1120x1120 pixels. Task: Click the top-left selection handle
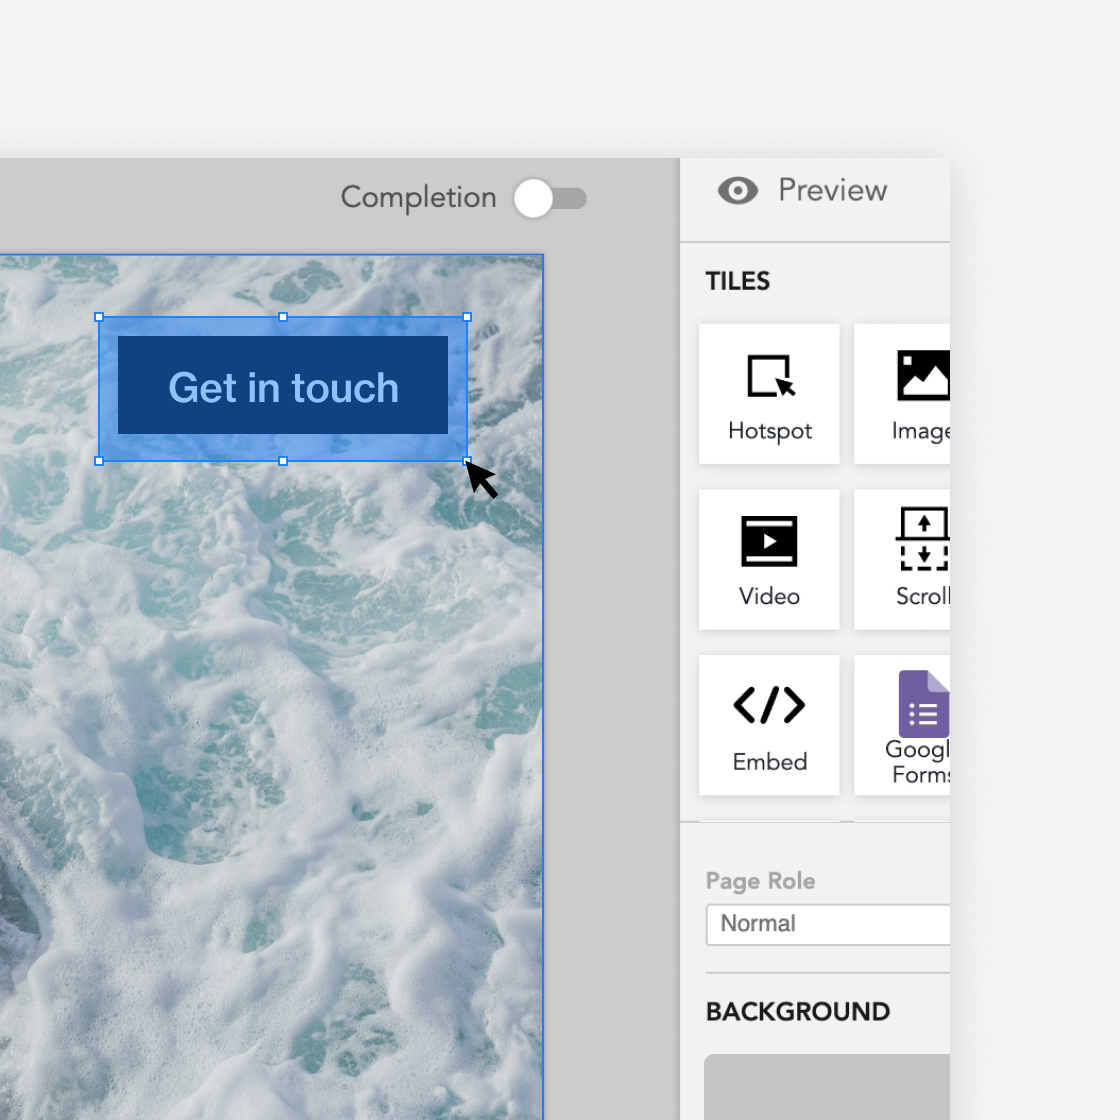(x=99, y=317)
